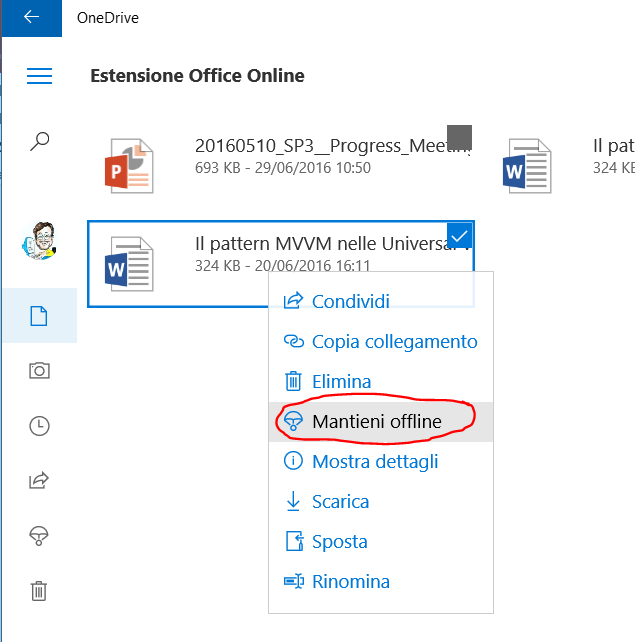Click Elimina in the context menu
Viewport: 635px width, 642px height.
point(341,381)
